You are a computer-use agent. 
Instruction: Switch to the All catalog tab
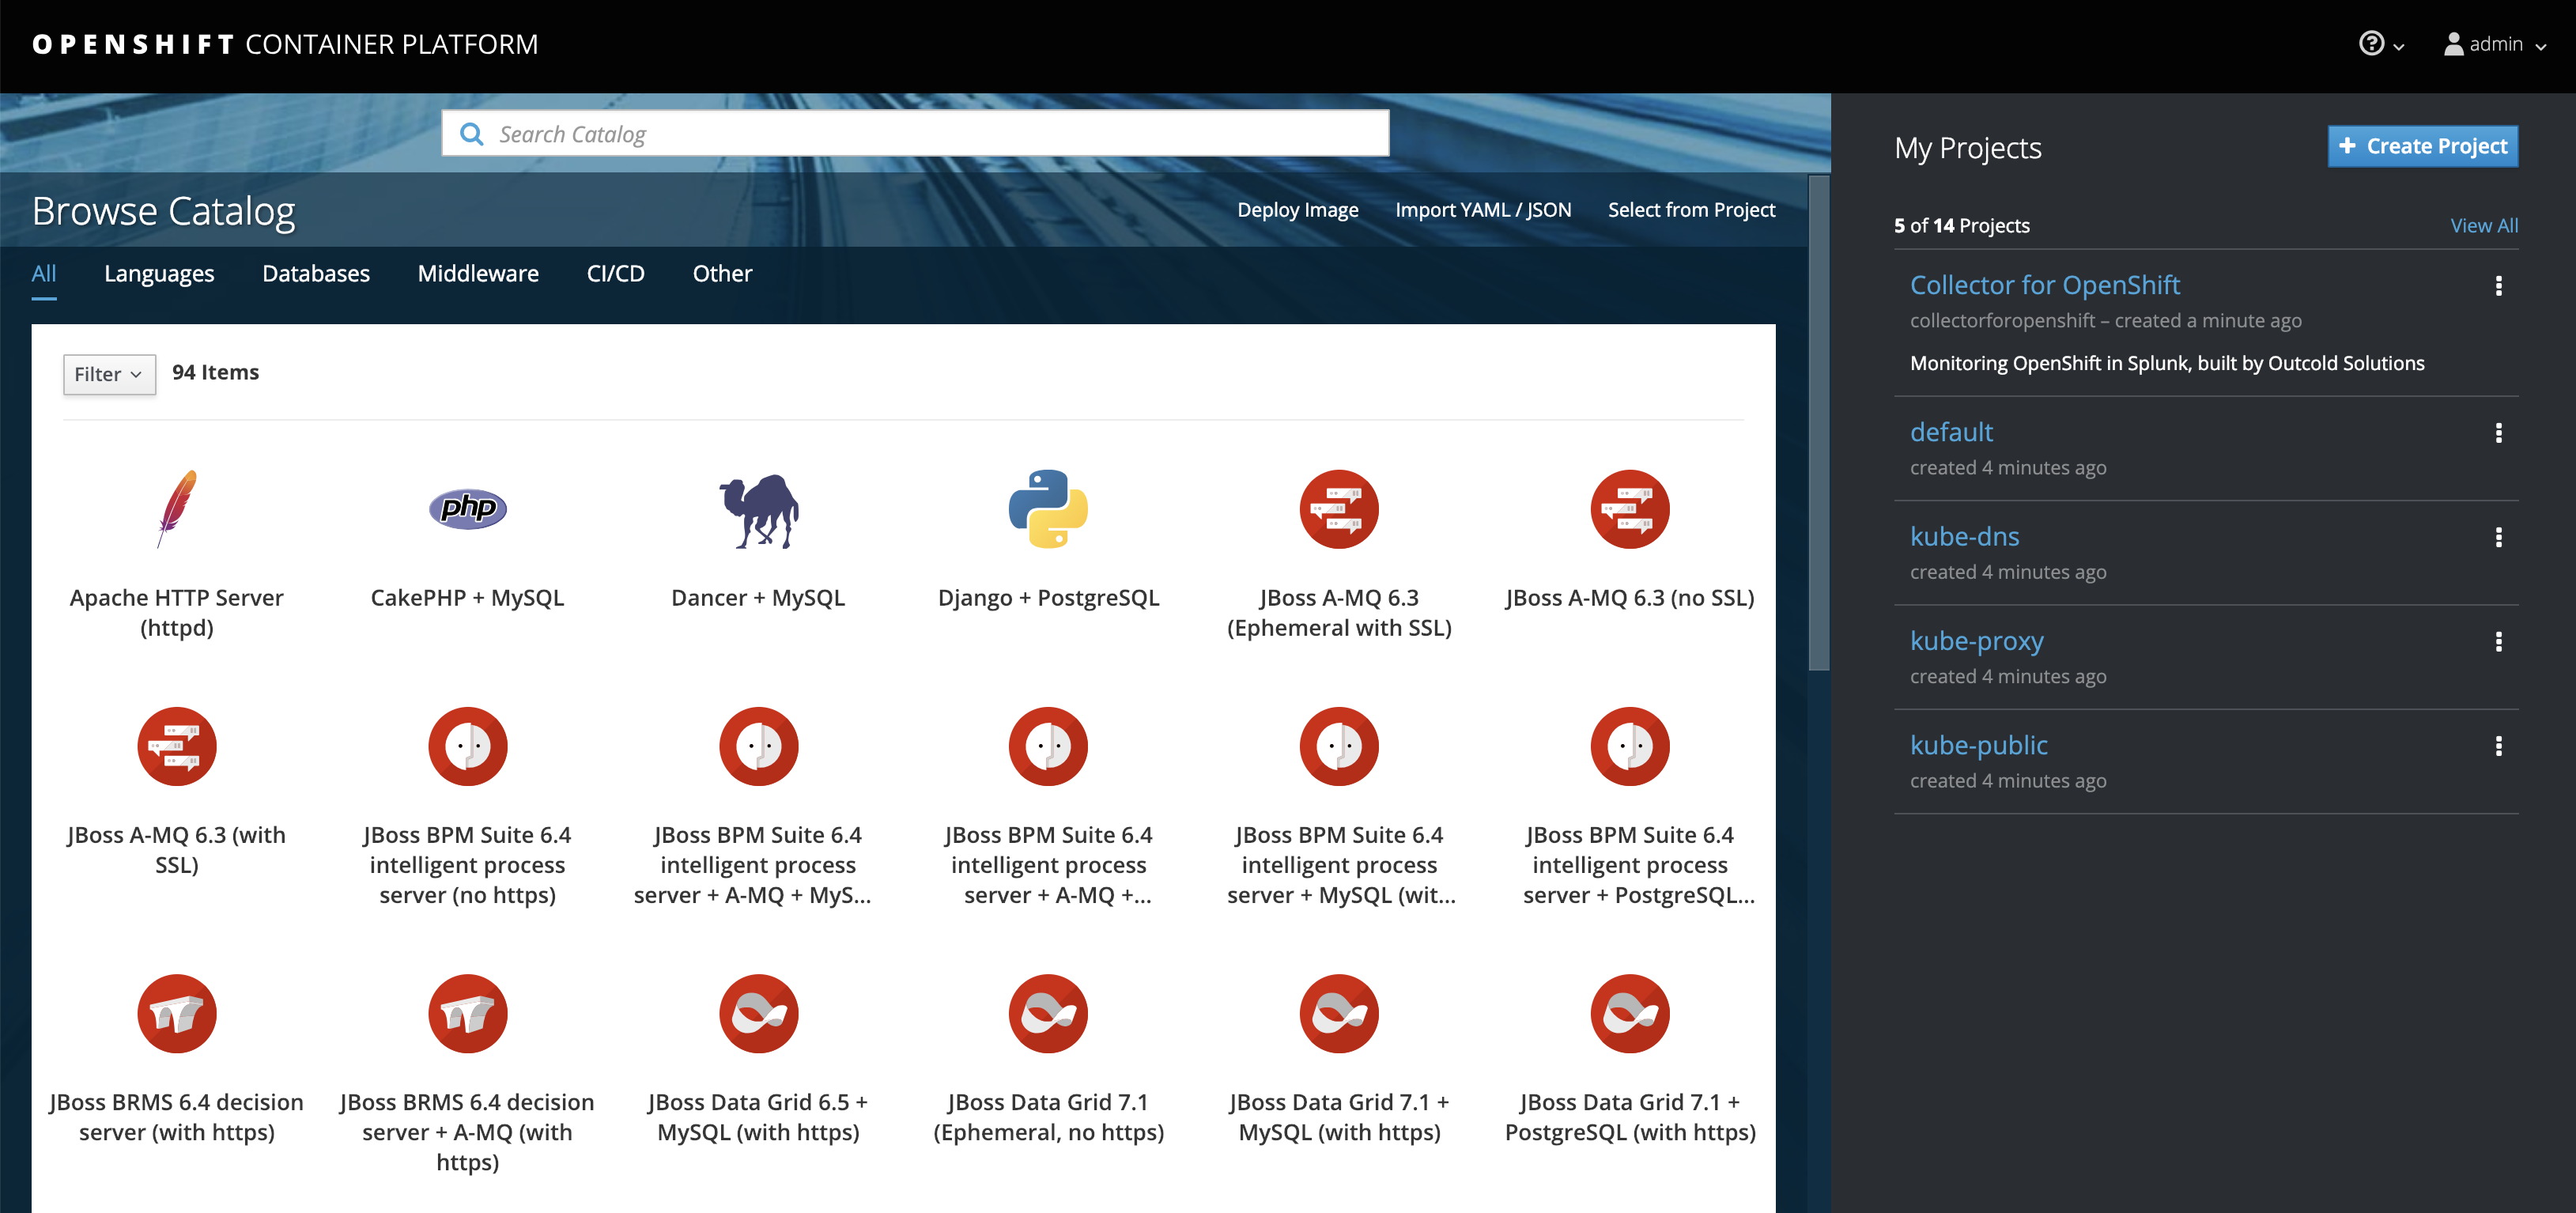(x=44, y=274)
